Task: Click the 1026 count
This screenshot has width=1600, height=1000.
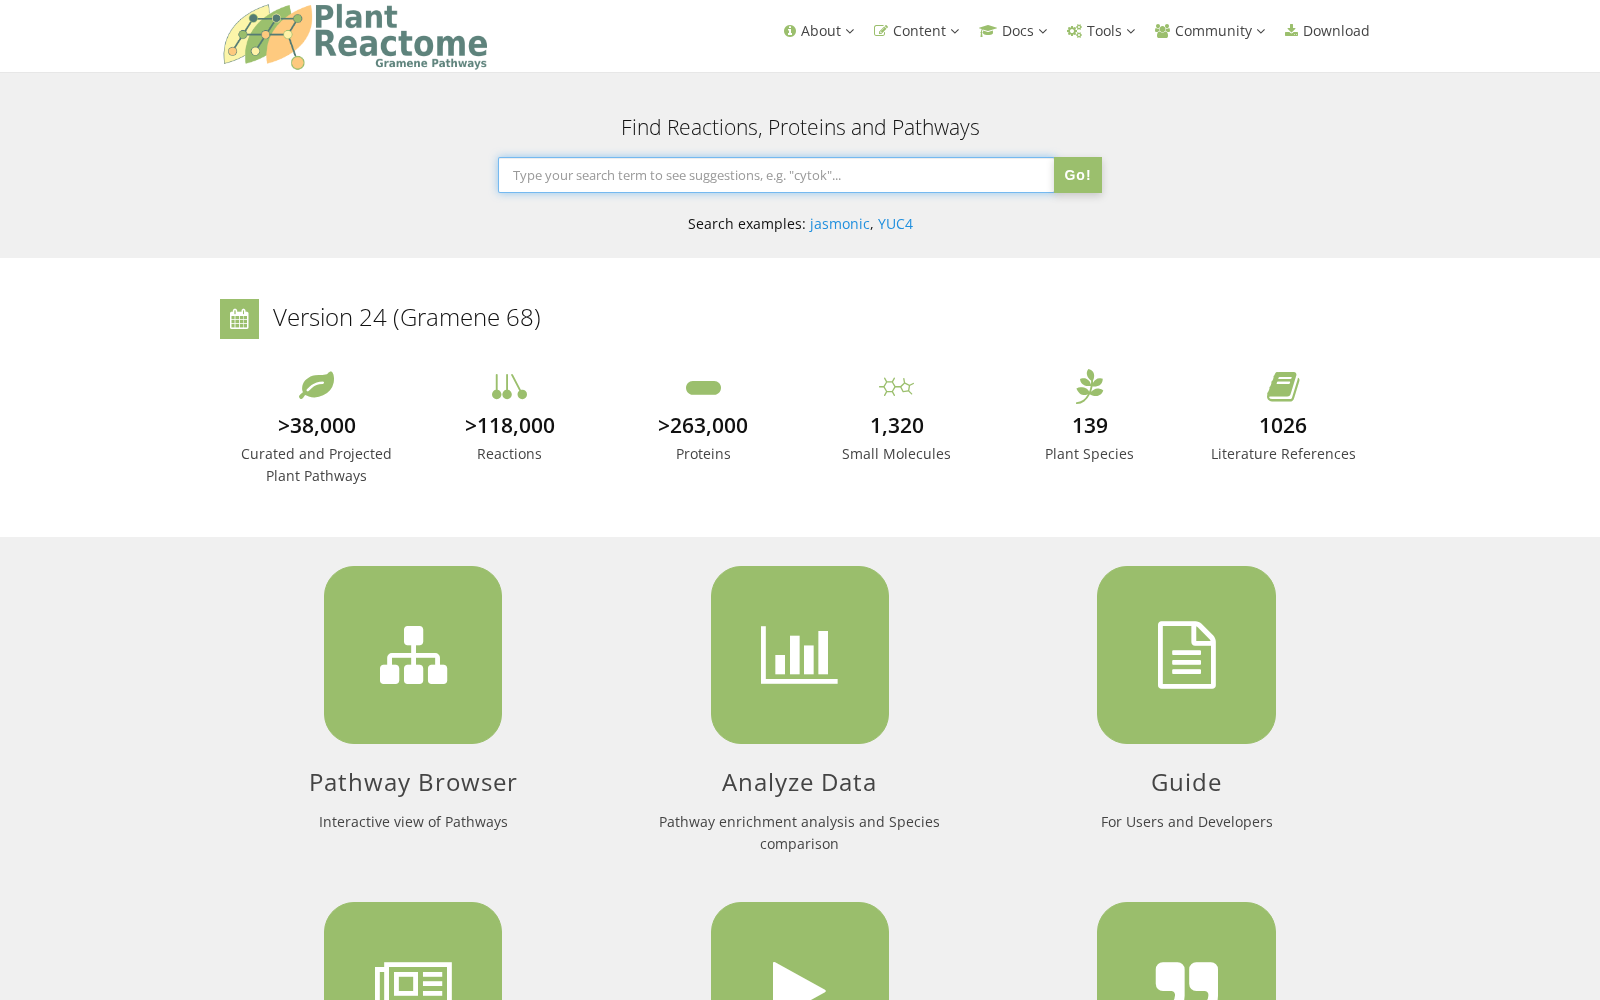Action: (1283, 425)
